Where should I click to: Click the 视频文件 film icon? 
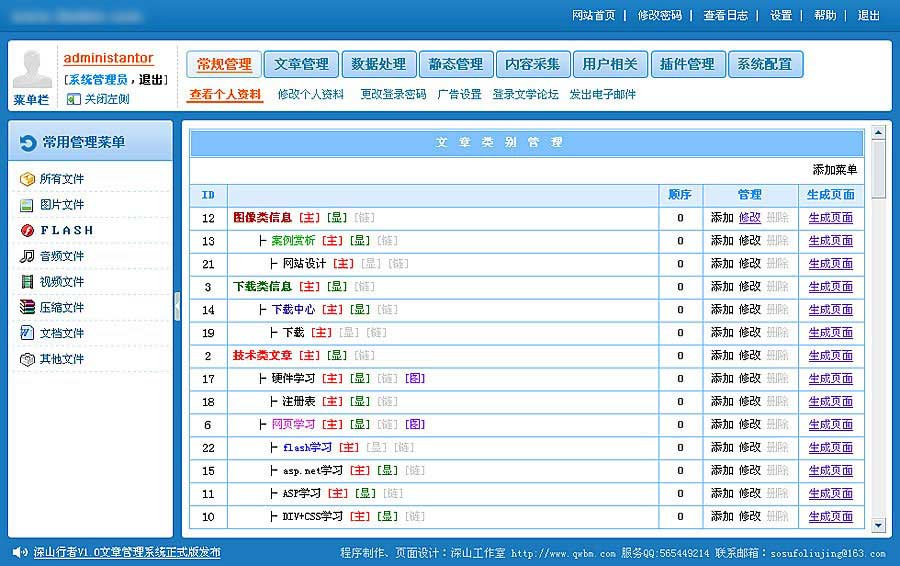coord(27,282)
